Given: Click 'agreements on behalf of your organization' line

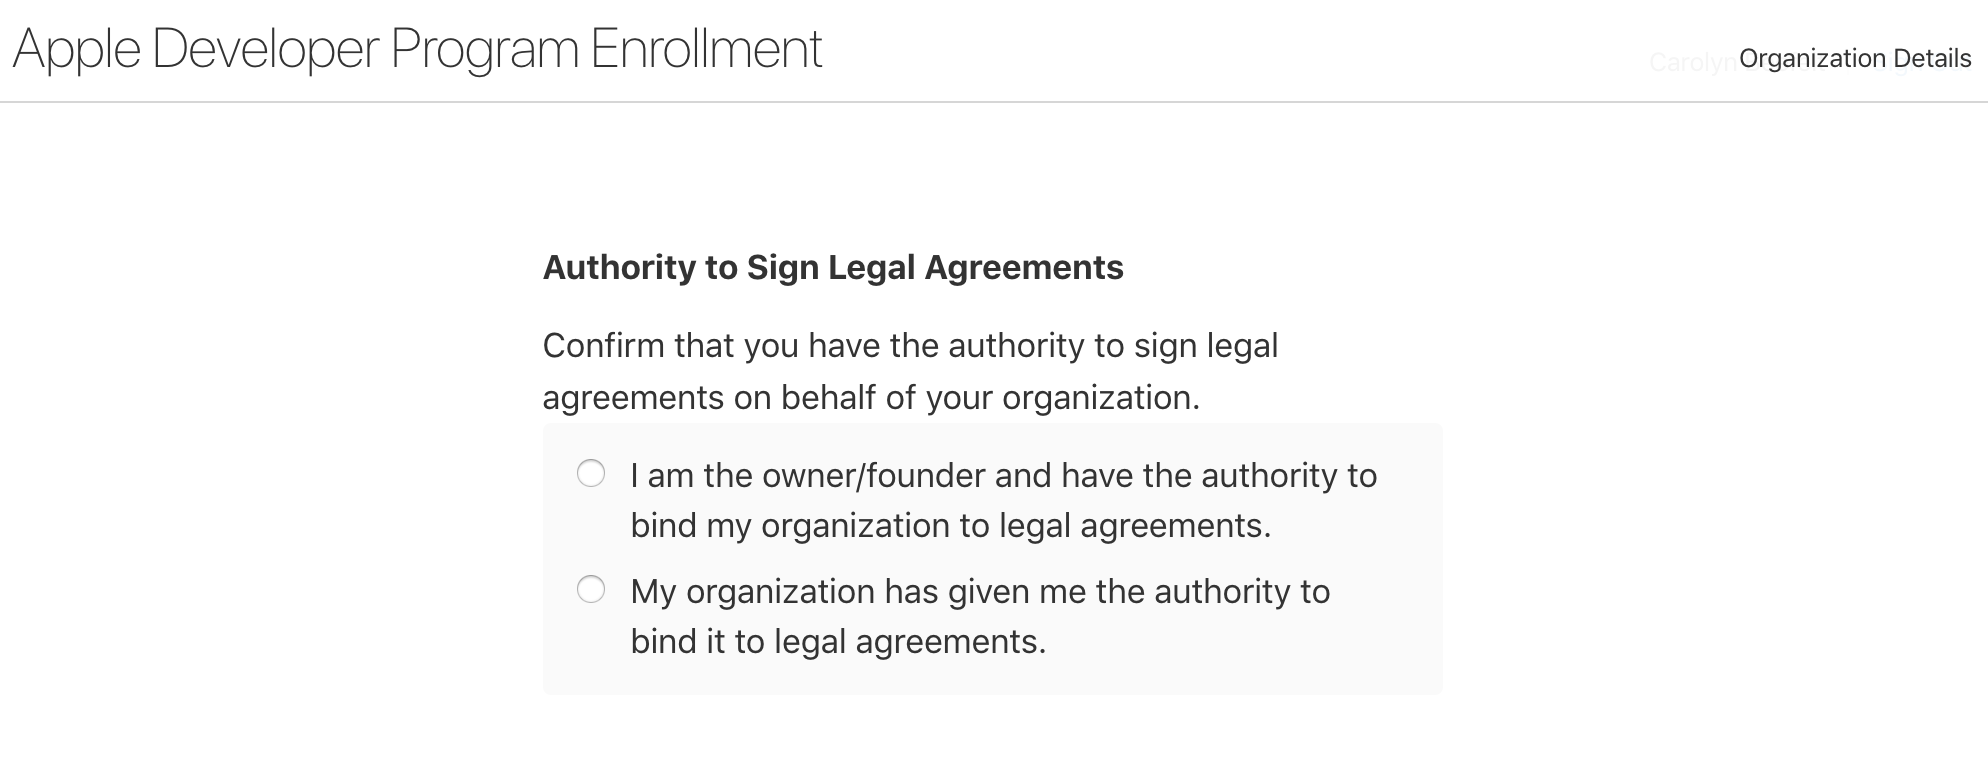Looking at the screenshot, I should click(x=870, y=398).
